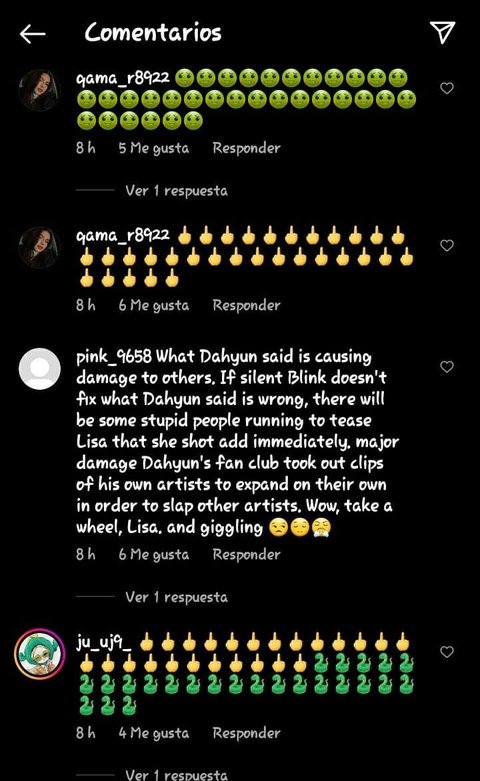Open username ju_uj9_ profile link
Screen dimensions: 480x781
point(104,643)
